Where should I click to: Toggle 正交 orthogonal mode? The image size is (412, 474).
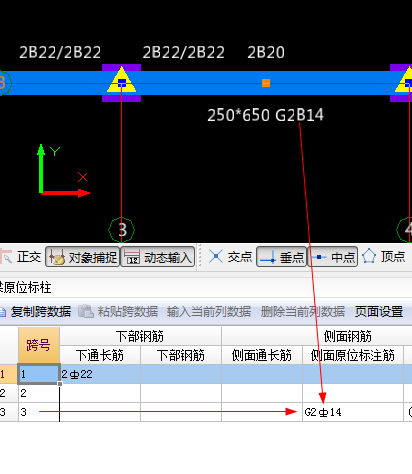21,257
